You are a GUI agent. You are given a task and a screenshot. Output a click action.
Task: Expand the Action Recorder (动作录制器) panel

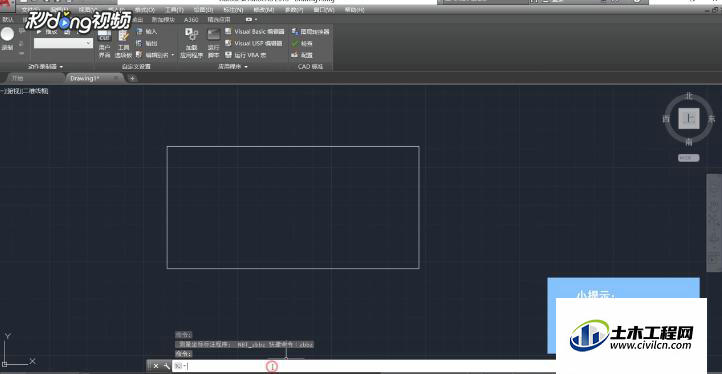pos(45,67)
